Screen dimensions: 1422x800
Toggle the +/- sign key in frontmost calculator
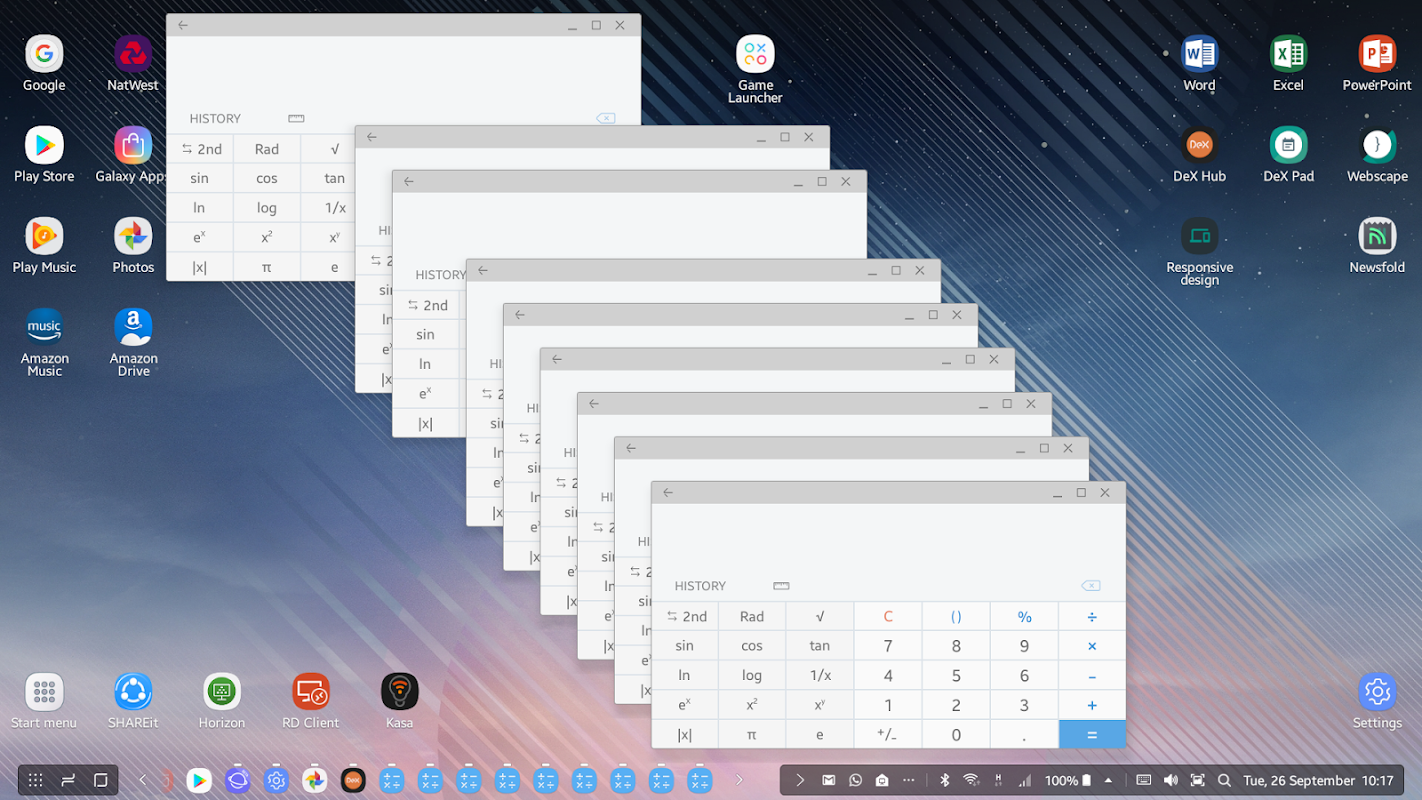pos(887,735)
